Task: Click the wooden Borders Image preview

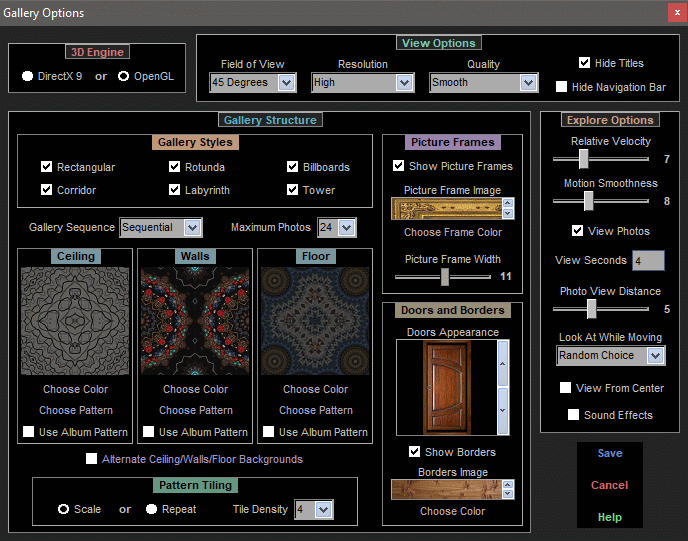Action: point(445,489)
